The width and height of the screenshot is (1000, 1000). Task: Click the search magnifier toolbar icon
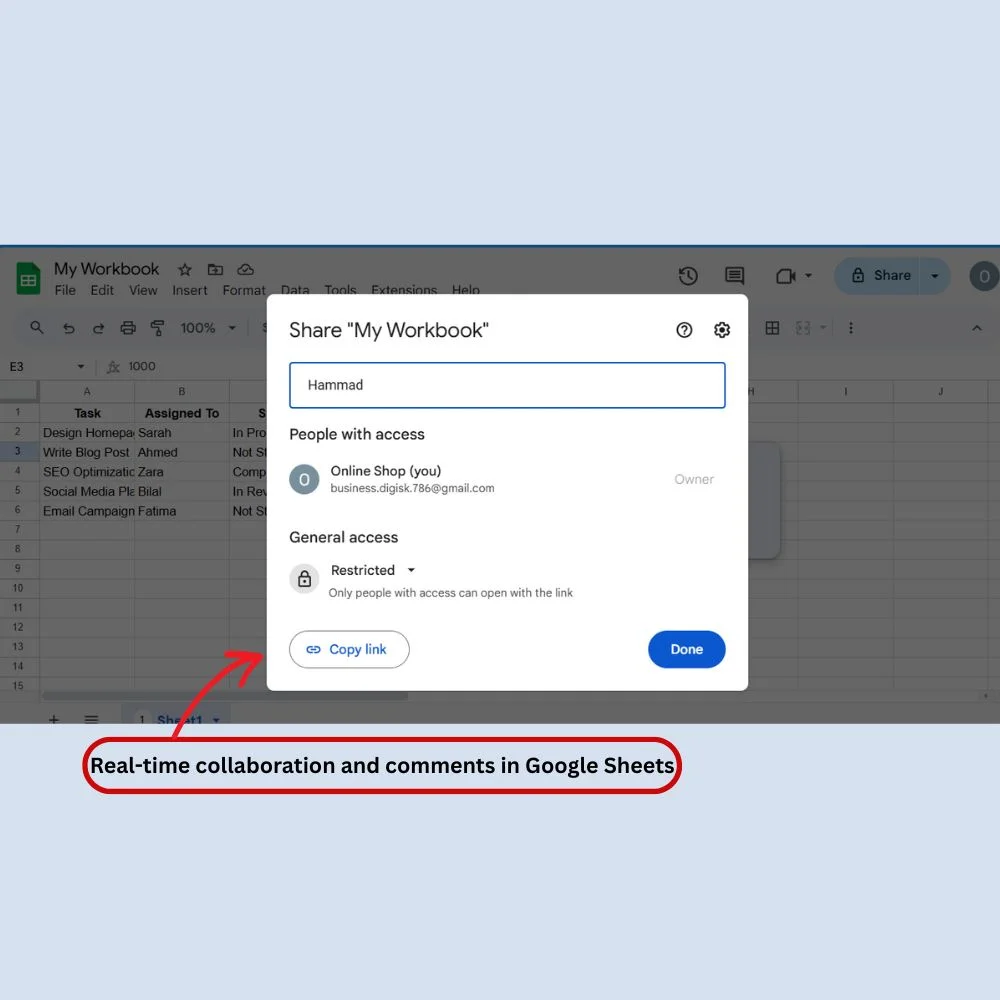[x=37, y=328]
